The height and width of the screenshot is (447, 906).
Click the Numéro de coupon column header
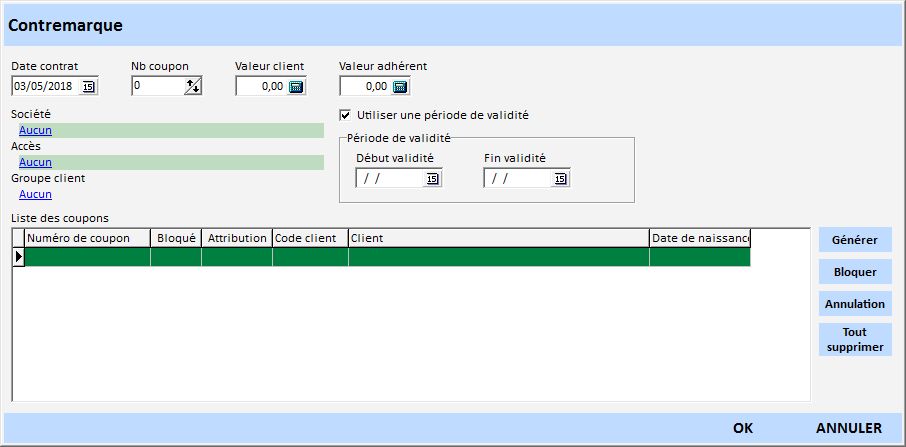click(87, 238)
